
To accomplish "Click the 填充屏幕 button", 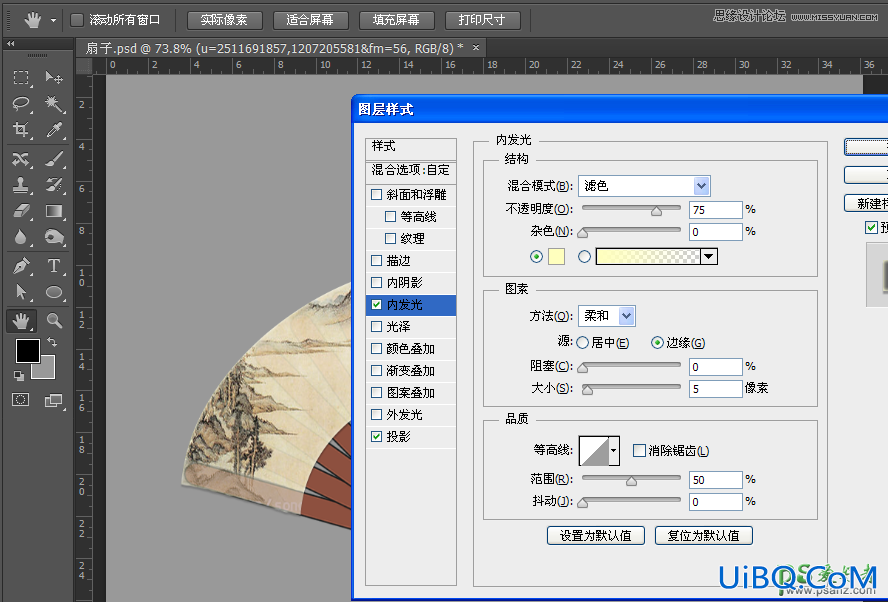I will 396,20.
